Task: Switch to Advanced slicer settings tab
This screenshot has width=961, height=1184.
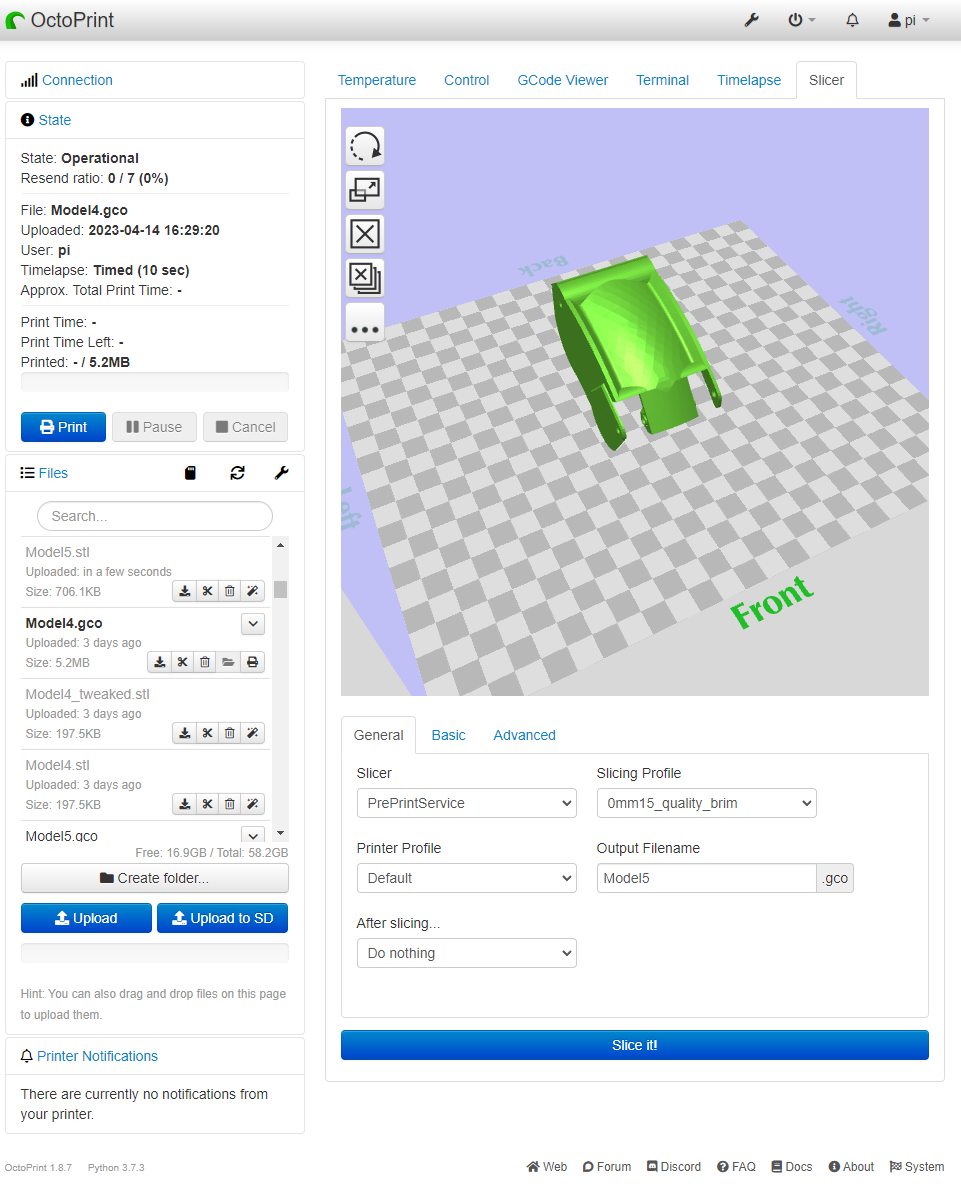Action: tap(525, 735)
